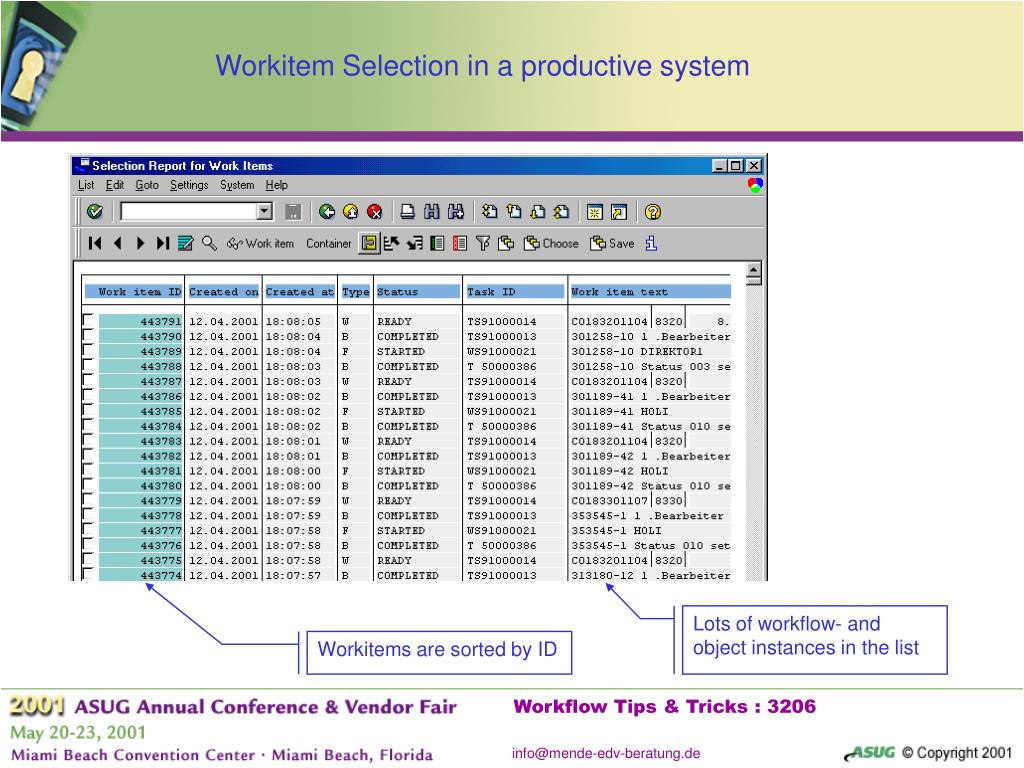1024x768 pixels.
Task: Click the Save layout button
Action: 612,244
